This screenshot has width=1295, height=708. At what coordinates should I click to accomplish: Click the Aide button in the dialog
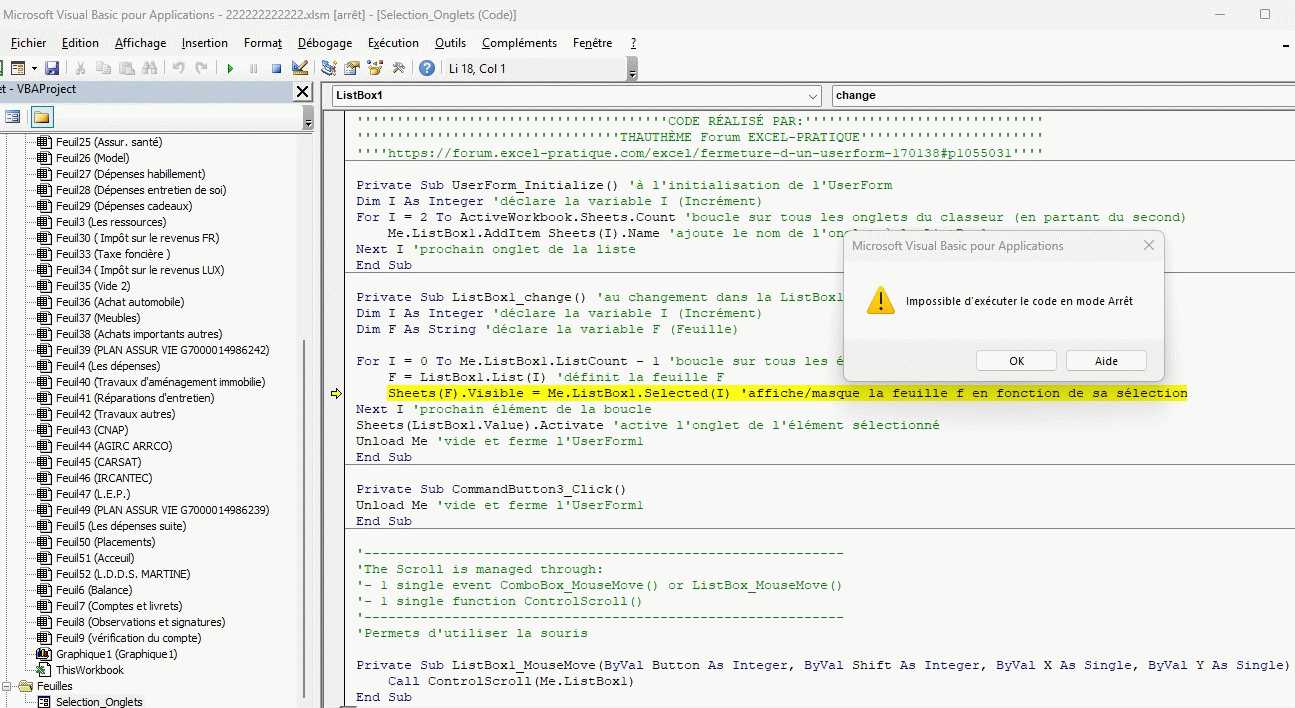(x=1106, y=361)
